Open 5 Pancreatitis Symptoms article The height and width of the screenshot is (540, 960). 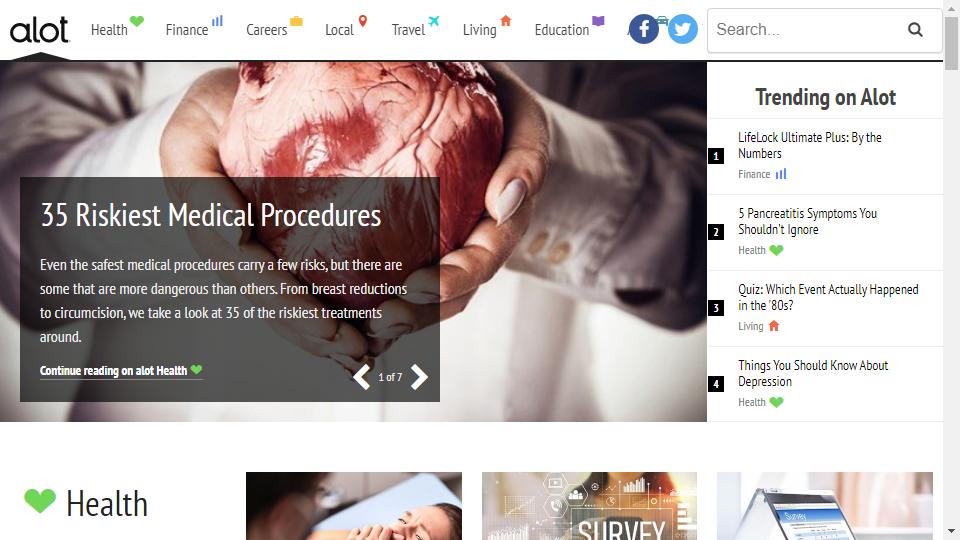(x=807, y=221)
